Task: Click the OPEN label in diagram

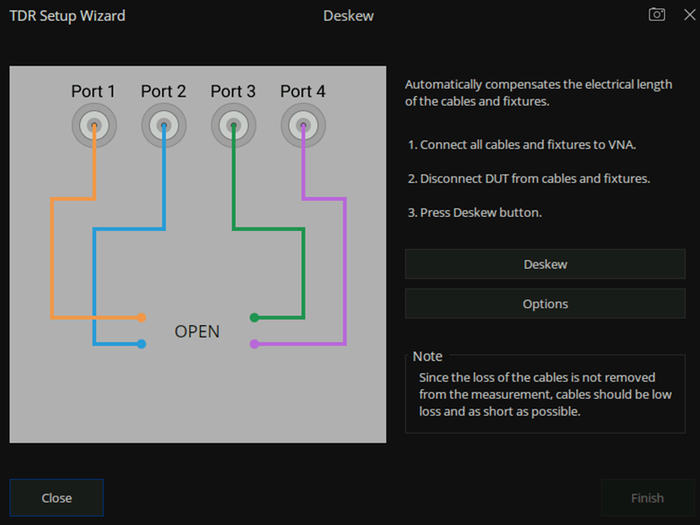Action: (197, 332)
